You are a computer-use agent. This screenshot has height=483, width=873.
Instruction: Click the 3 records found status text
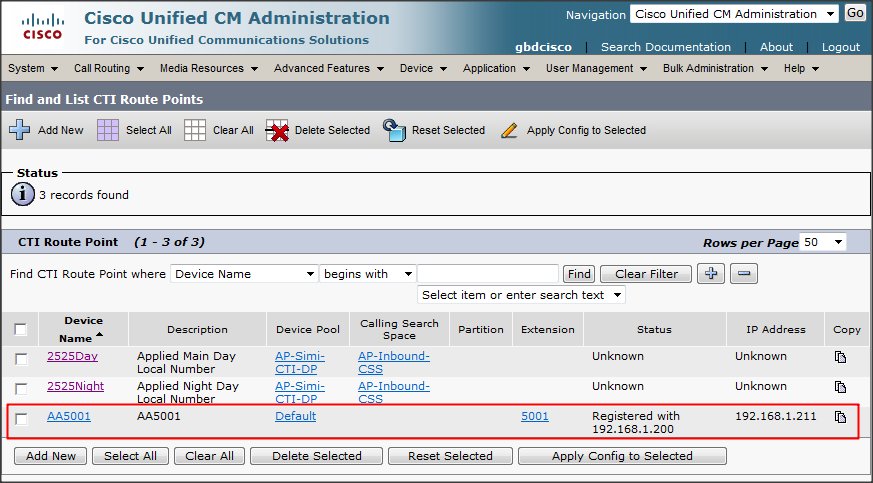click(84, 195)
